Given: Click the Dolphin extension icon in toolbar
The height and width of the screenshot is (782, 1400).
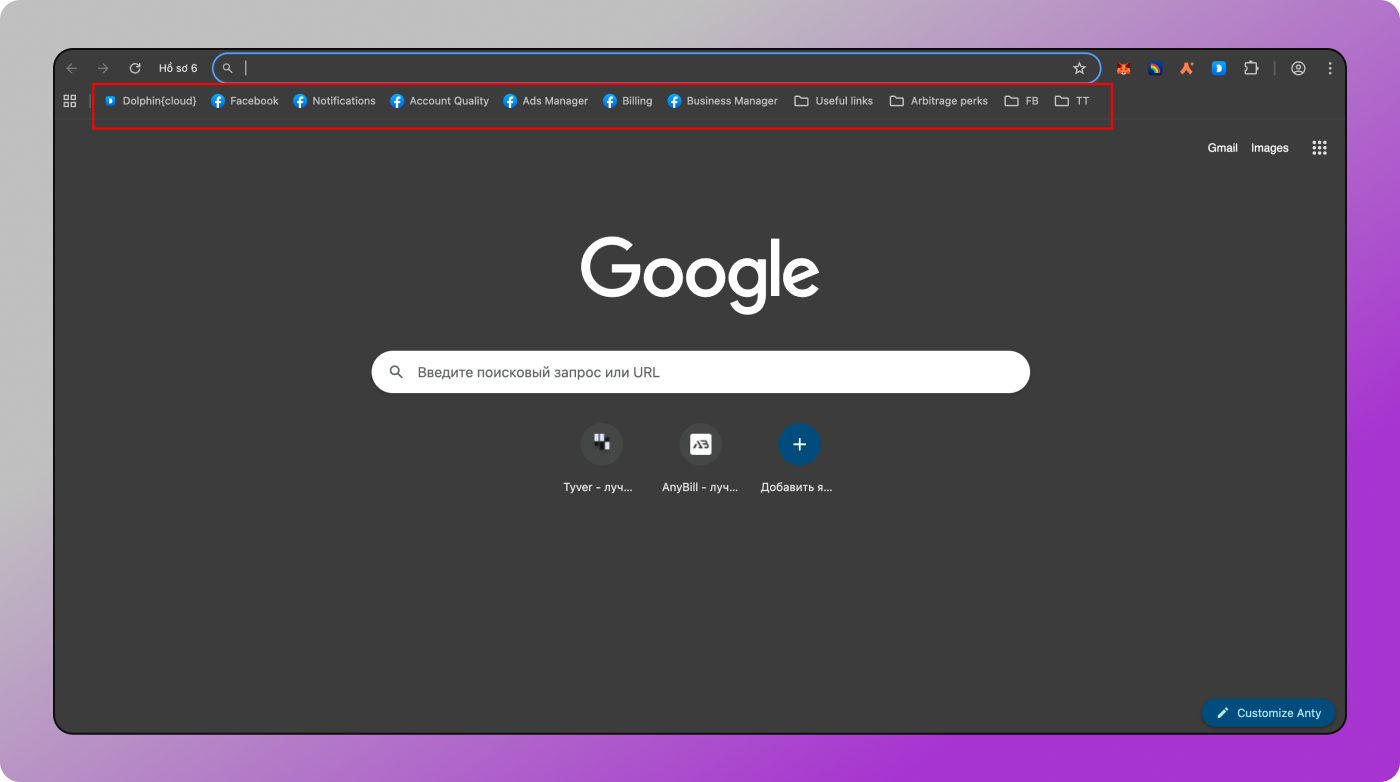Looking at the screenshot, I should coord(1219,69).
